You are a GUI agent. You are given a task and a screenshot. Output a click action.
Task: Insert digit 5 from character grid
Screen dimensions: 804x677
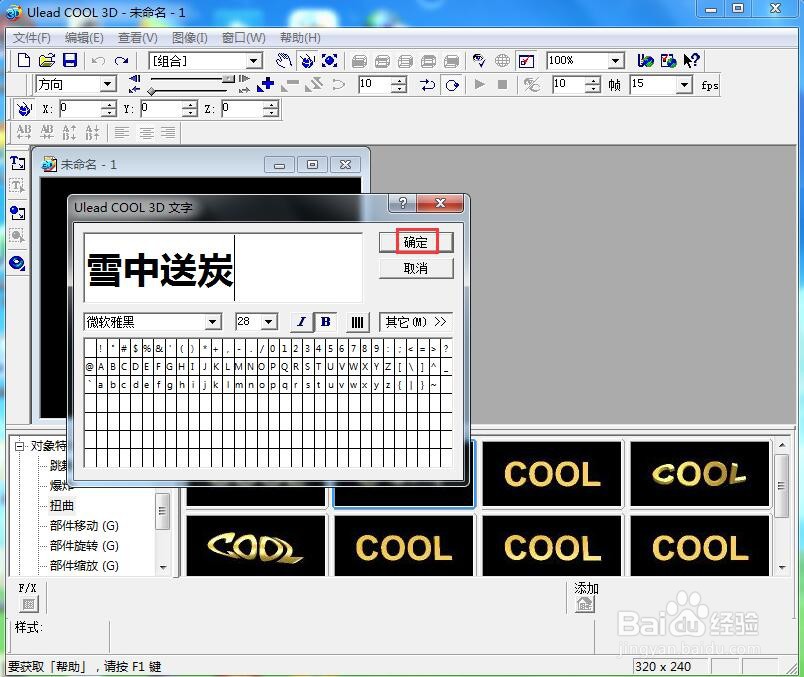(330, 349)
